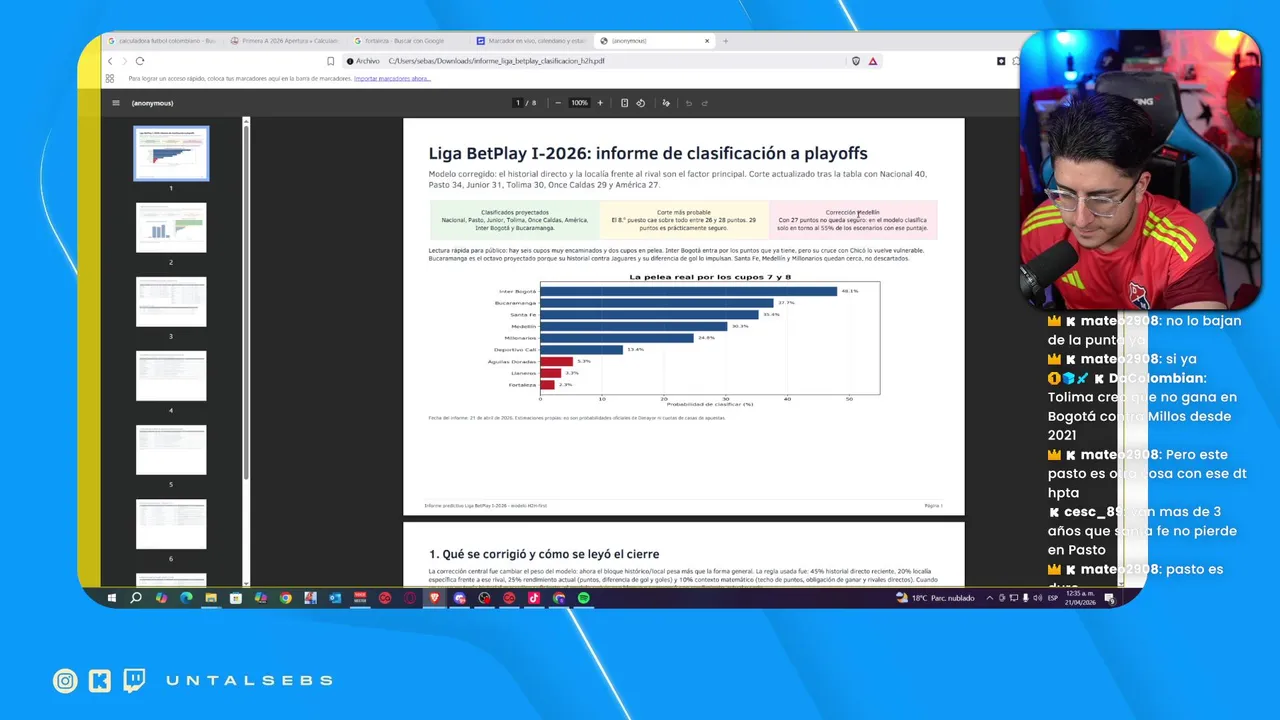1280x720 pixels.
Task: Click the Clasificados proyectados green box
Action: tap(515, 220)
